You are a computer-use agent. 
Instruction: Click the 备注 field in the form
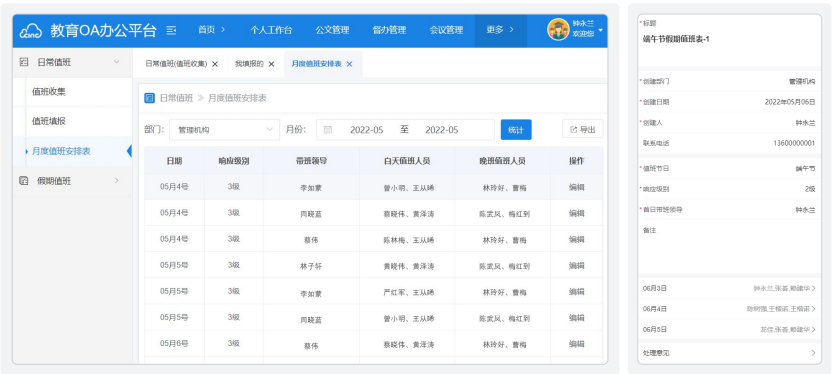click(x=729, y=249)
